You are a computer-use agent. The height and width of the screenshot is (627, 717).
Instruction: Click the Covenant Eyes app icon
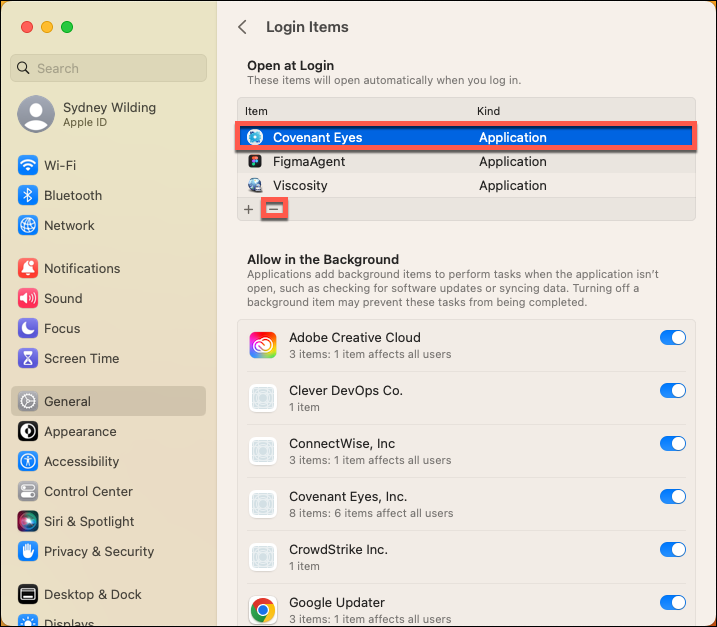tap(255, 137)
